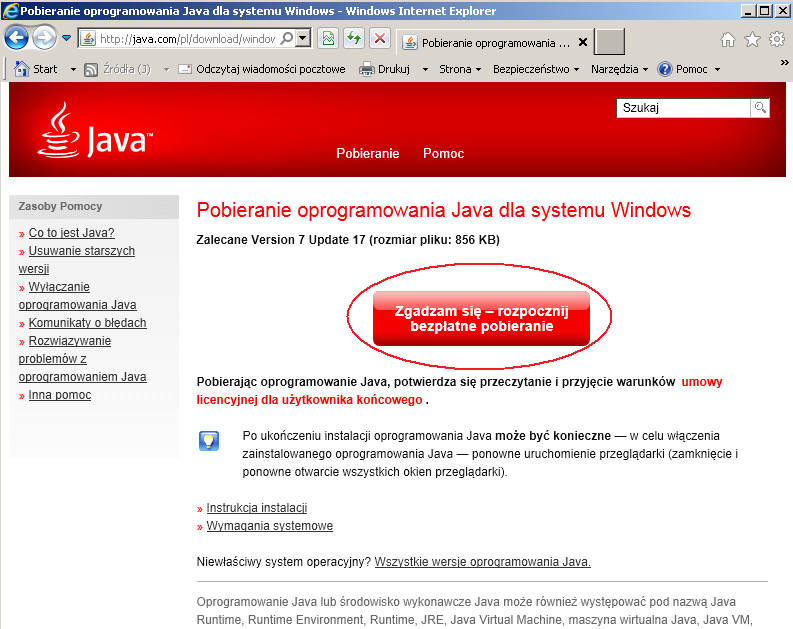Click the Pomoc help question-mark button
The width and height of the screenshot is (793, 629).
tap(682, 69)
